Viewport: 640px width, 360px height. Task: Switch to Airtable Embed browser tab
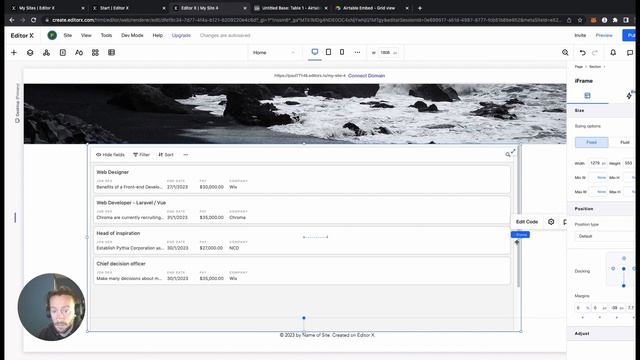coord(371,8)
